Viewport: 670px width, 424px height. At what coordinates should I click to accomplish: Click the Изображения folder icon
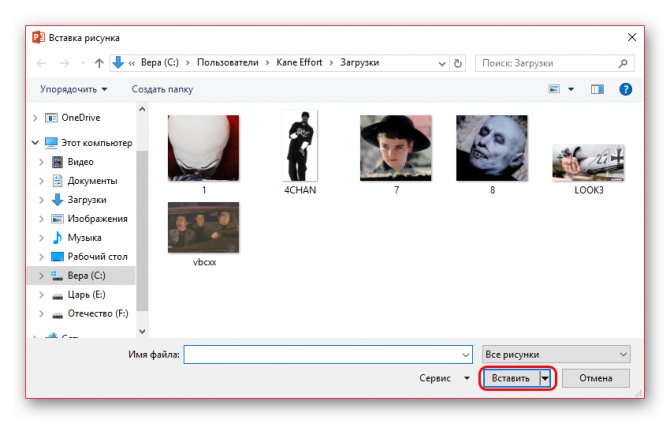click(57, 218)
